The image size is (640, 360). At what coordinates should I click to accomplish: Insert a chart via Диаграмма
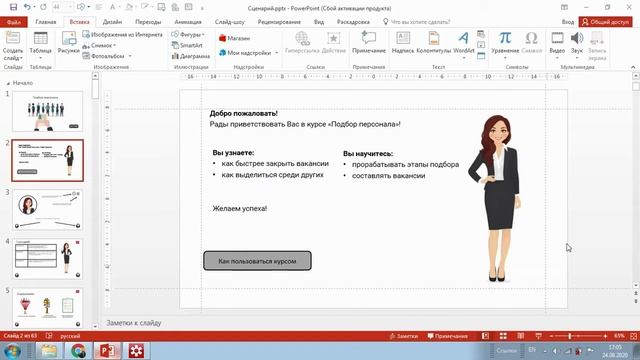(x=191, y=56)
